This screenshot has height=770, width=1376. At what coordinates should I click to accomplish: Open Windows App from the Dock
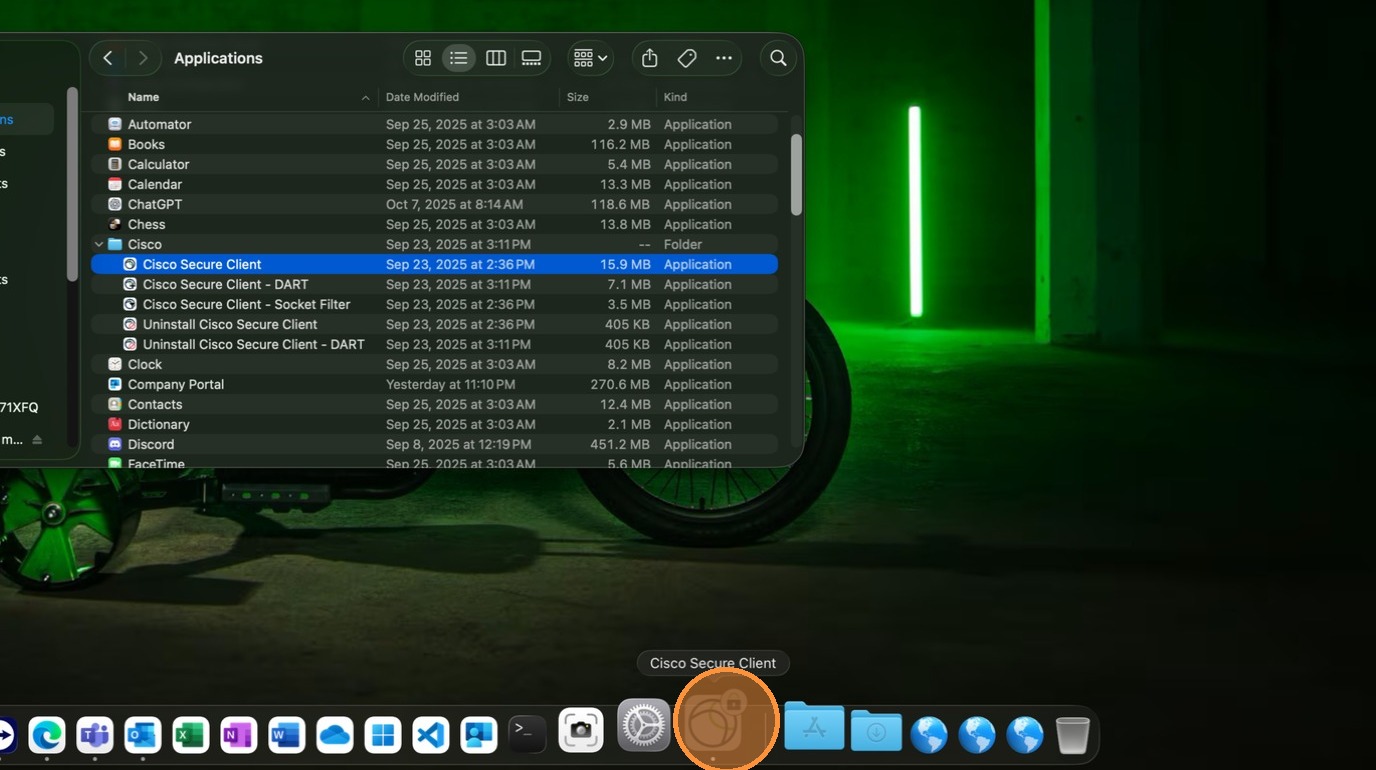tap(383, 735)
